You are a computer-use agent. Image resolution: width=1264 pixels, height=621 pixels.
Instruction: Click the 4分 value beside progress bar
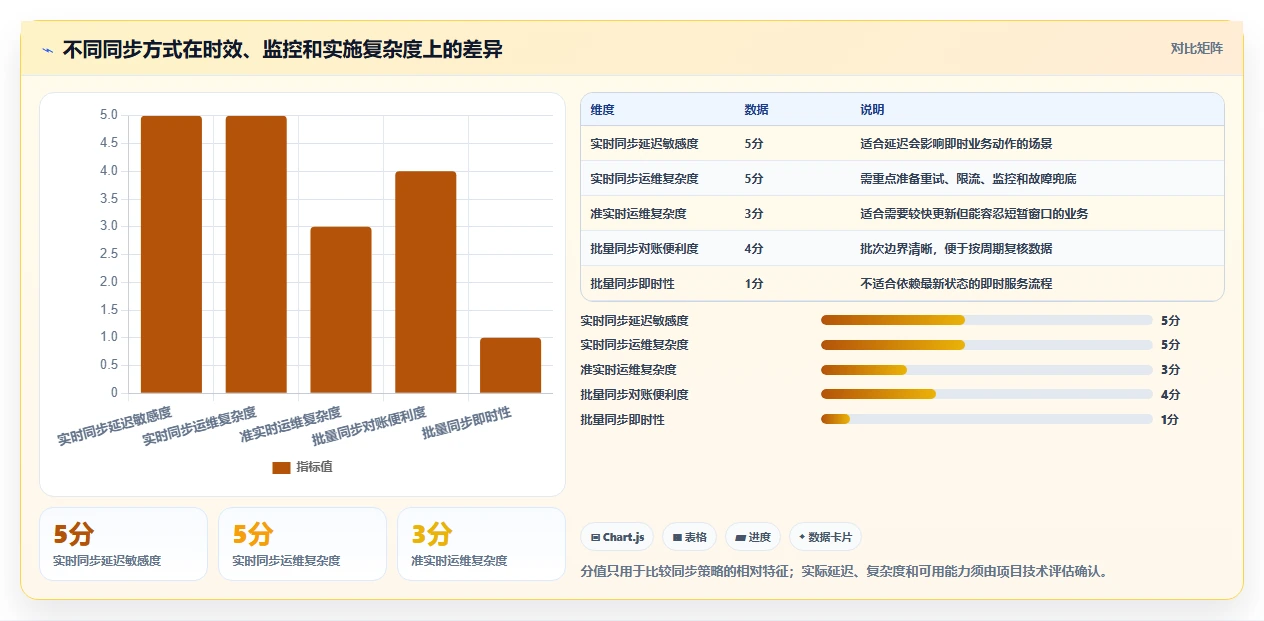1170,395
